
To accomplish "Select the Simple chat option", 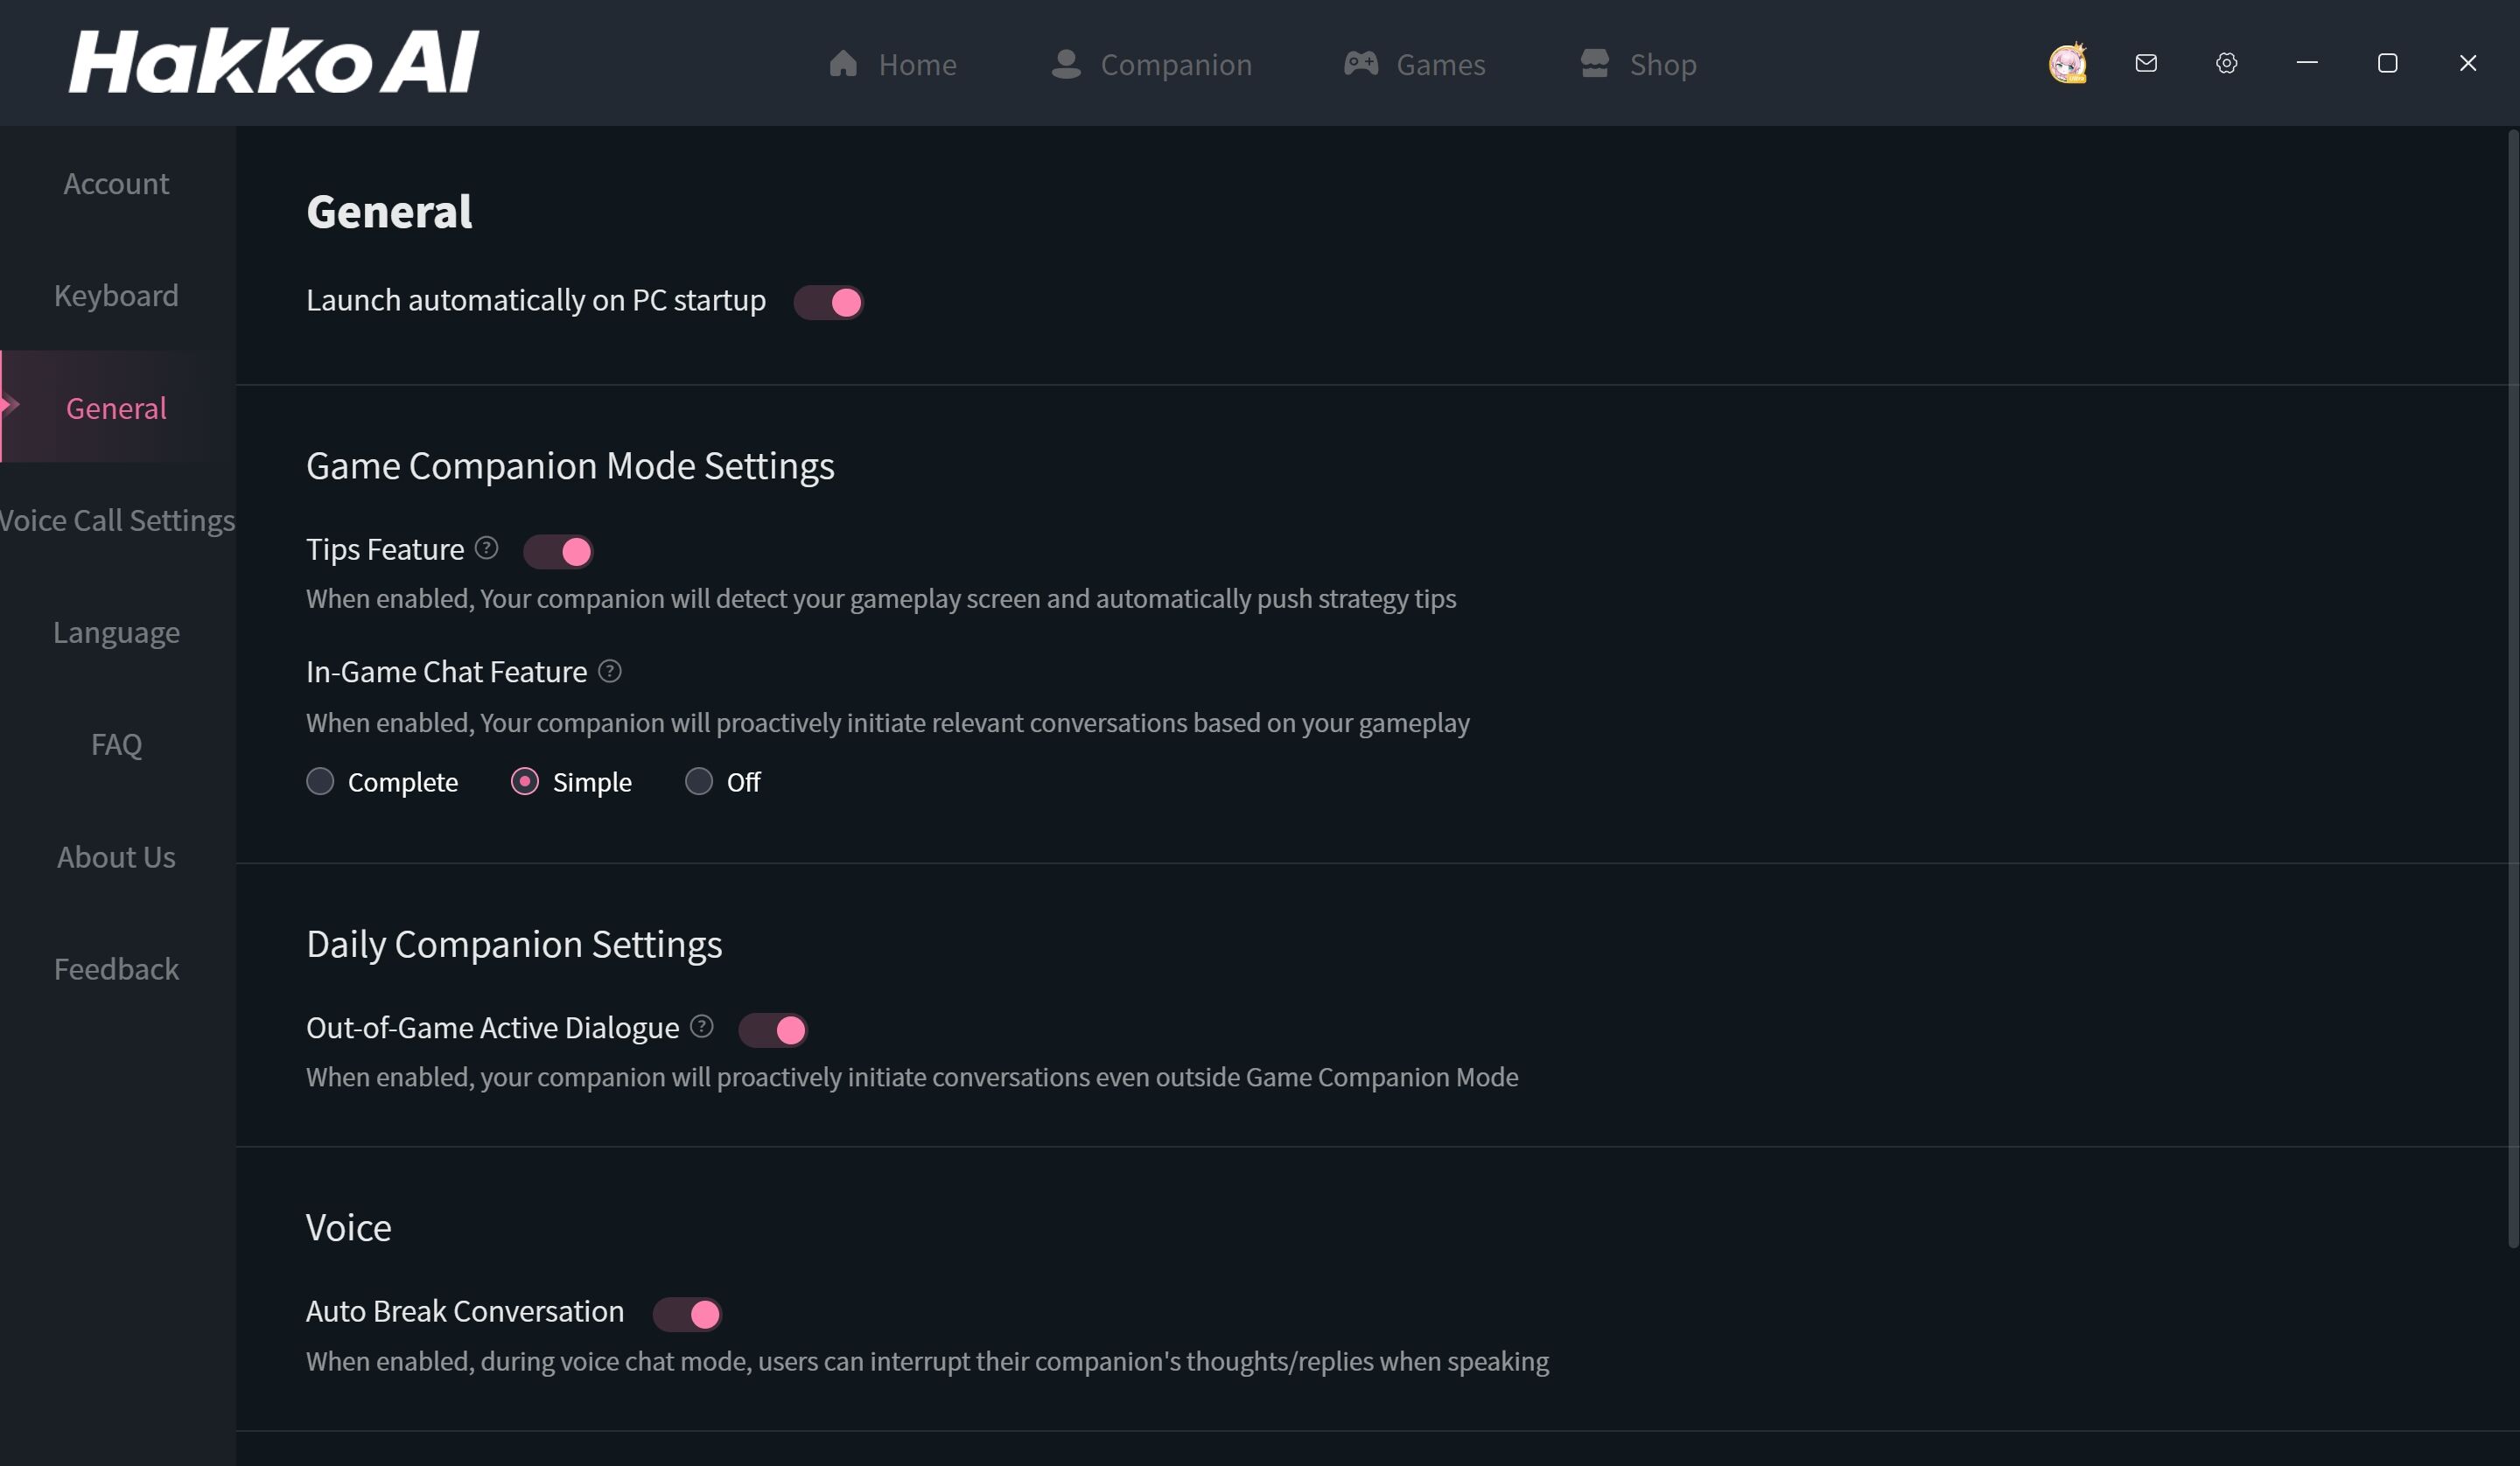I will click(571, 781).
